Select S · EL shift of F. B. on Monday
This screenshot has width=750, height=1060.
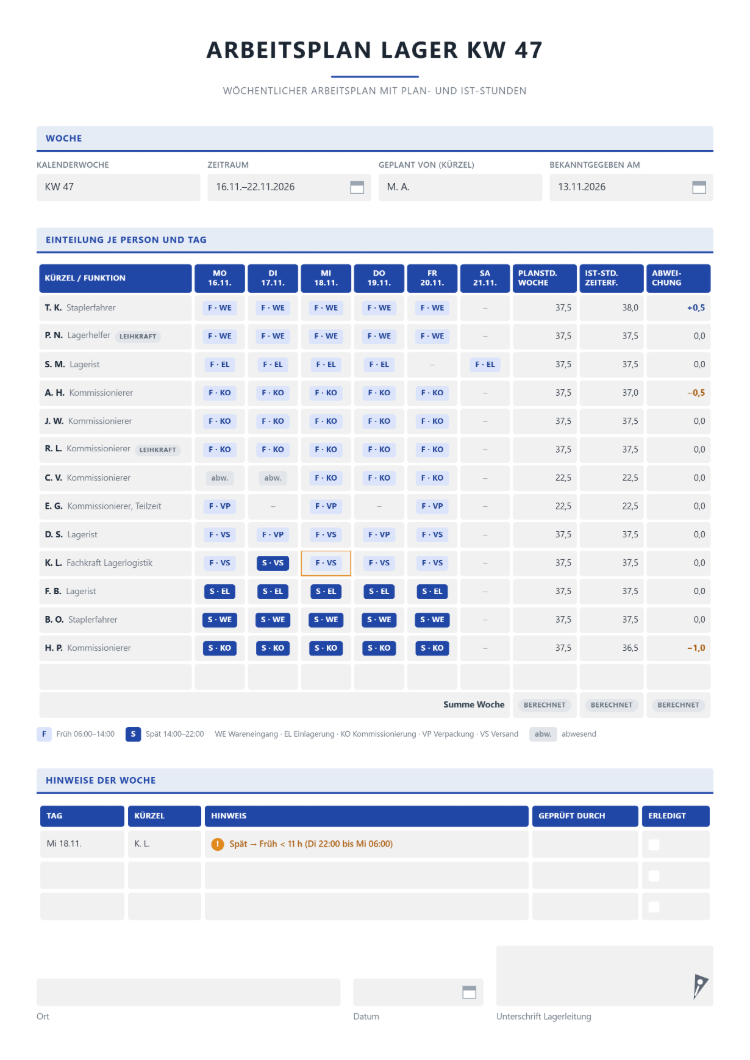pyautogui.click(x=220, y=591)
